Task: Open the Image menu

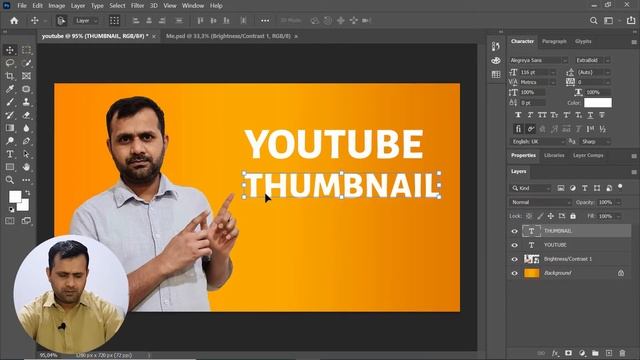Action: (x=56, y=6)
